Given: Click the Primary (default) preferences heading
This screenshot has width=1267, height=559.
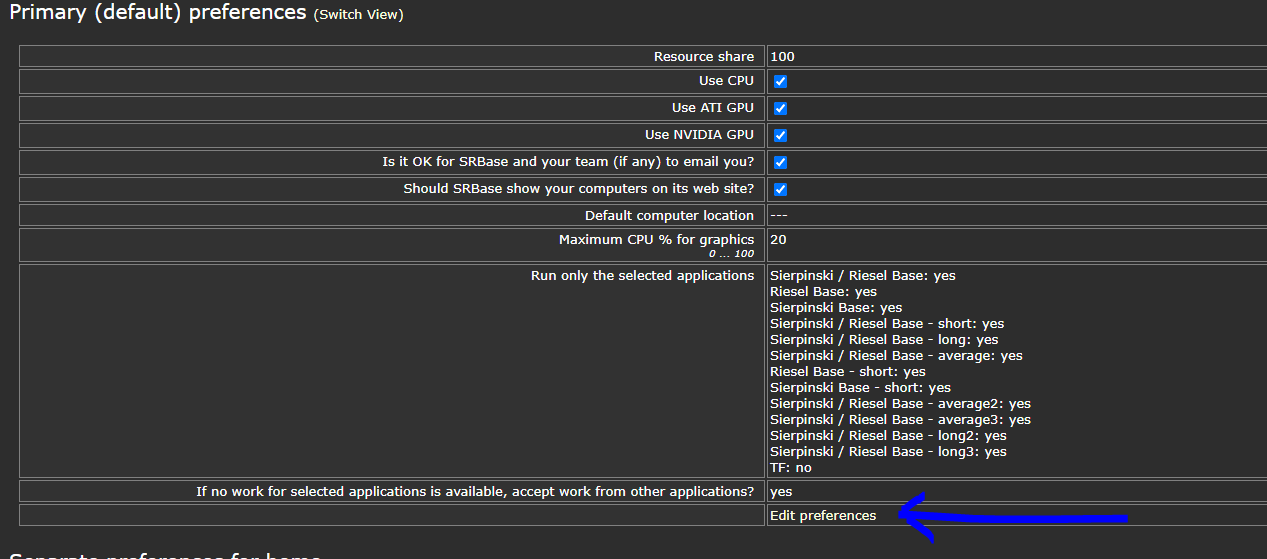Looking at the screenshot, I should click(x=157, y=13).
